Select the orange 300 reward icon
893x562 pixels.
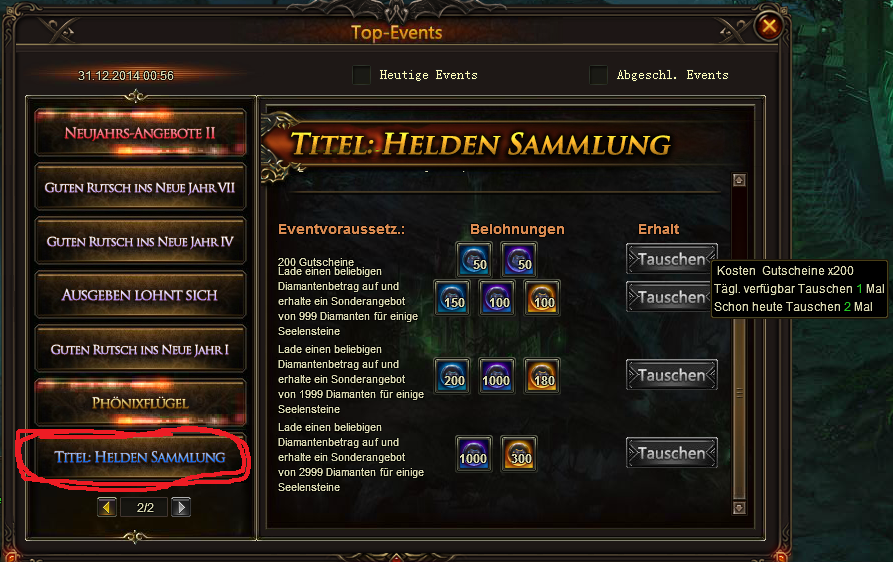(519, 454)
